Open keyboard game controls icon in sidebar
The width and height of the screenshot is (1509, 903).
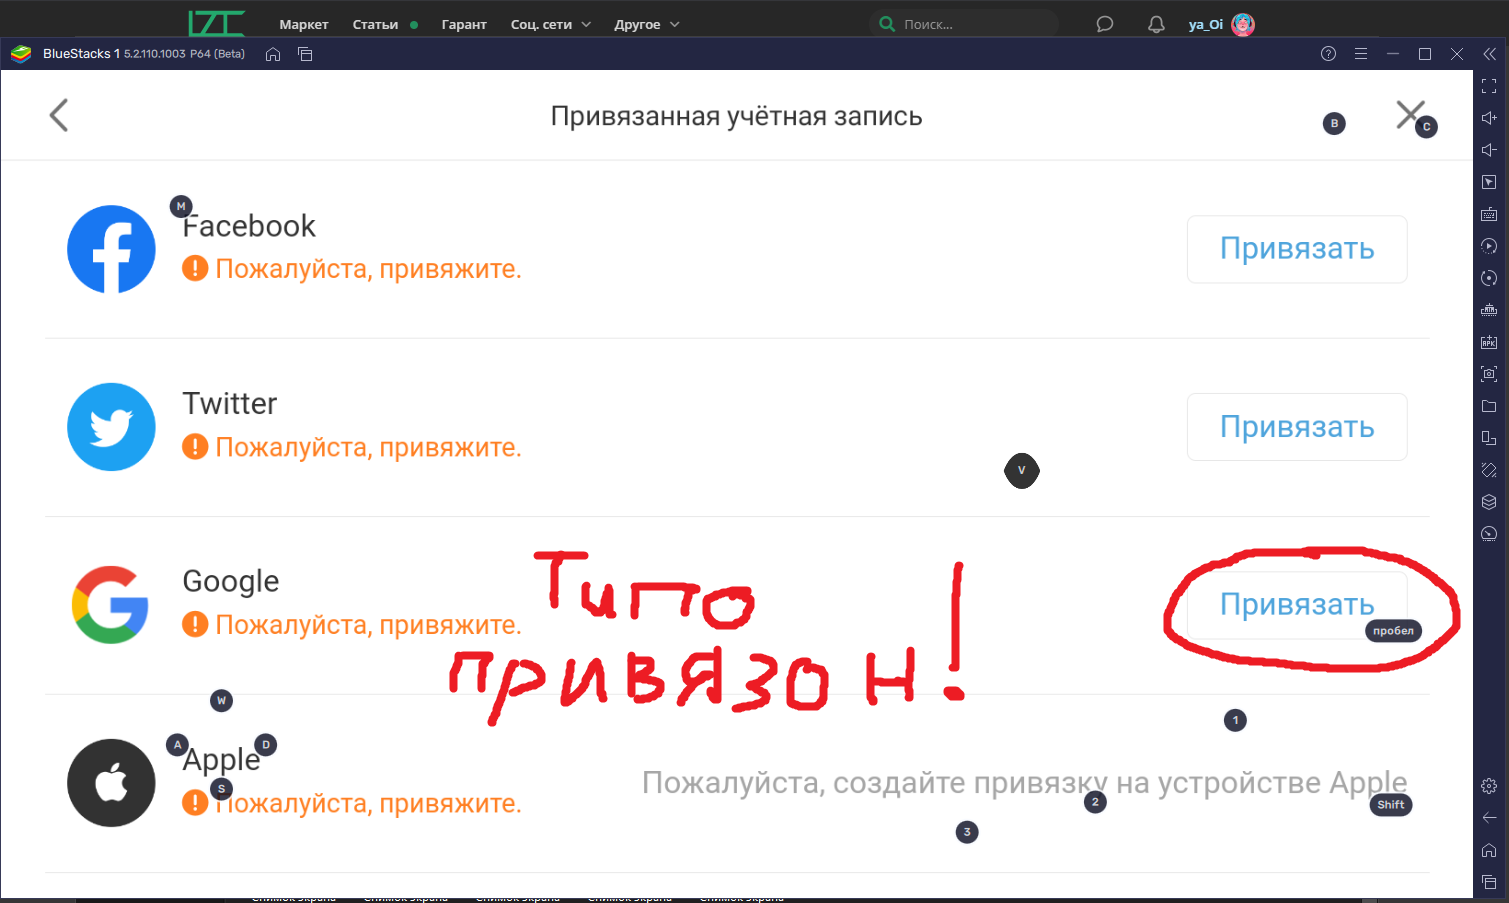click(1489, 214)
